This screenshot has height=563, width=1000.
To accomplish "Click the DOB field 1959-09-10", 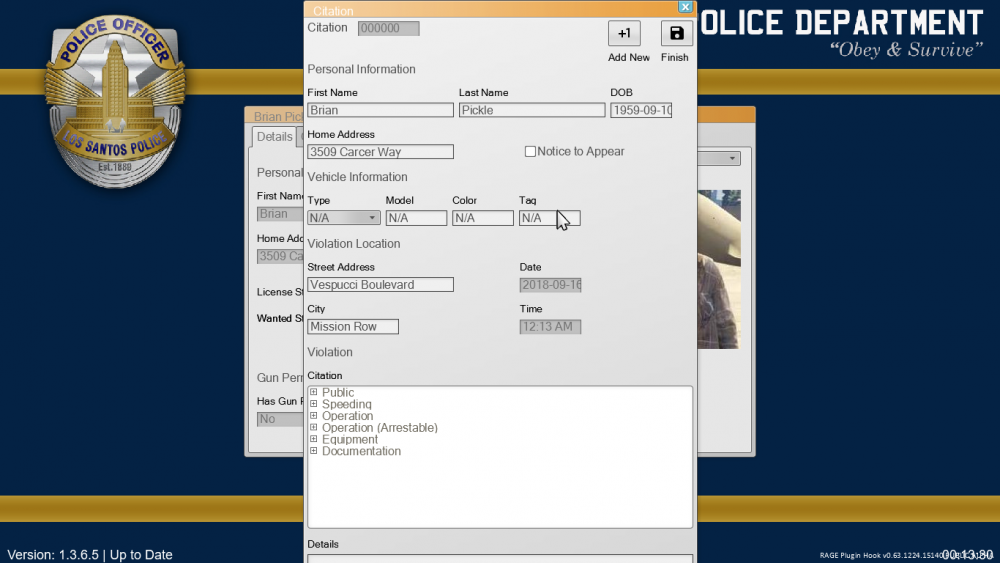I will pos(641,110).
